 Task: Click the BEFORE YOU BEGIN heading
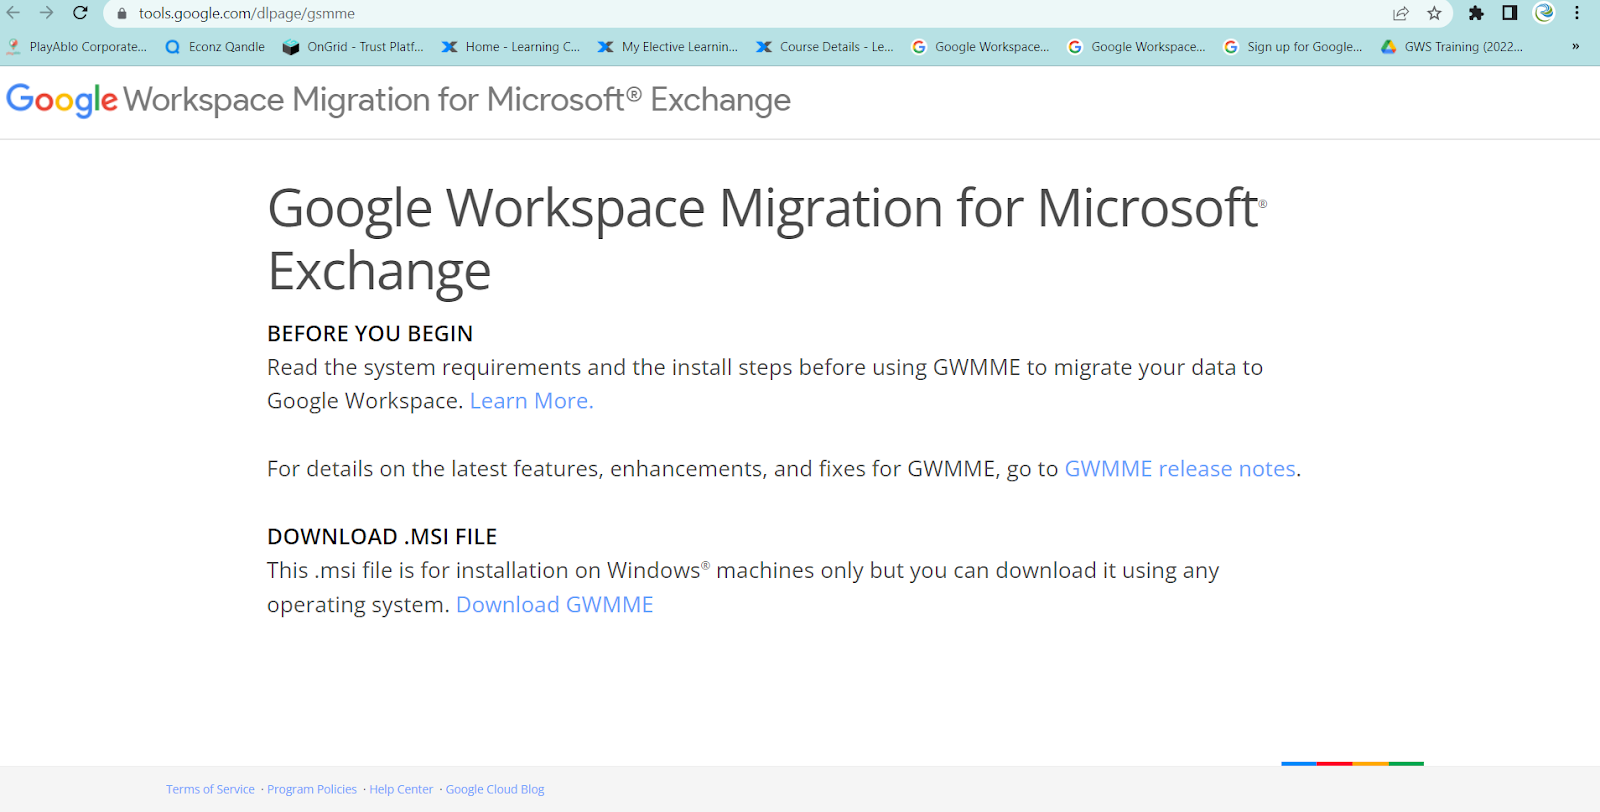click(370, 334)
